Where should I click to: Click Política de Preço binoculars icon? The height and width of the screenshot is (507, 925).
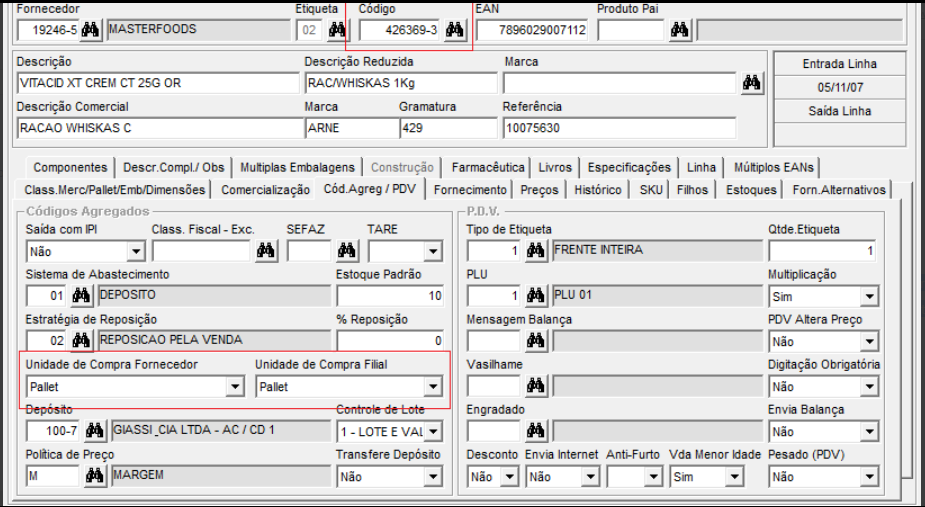tap(95, 476)
